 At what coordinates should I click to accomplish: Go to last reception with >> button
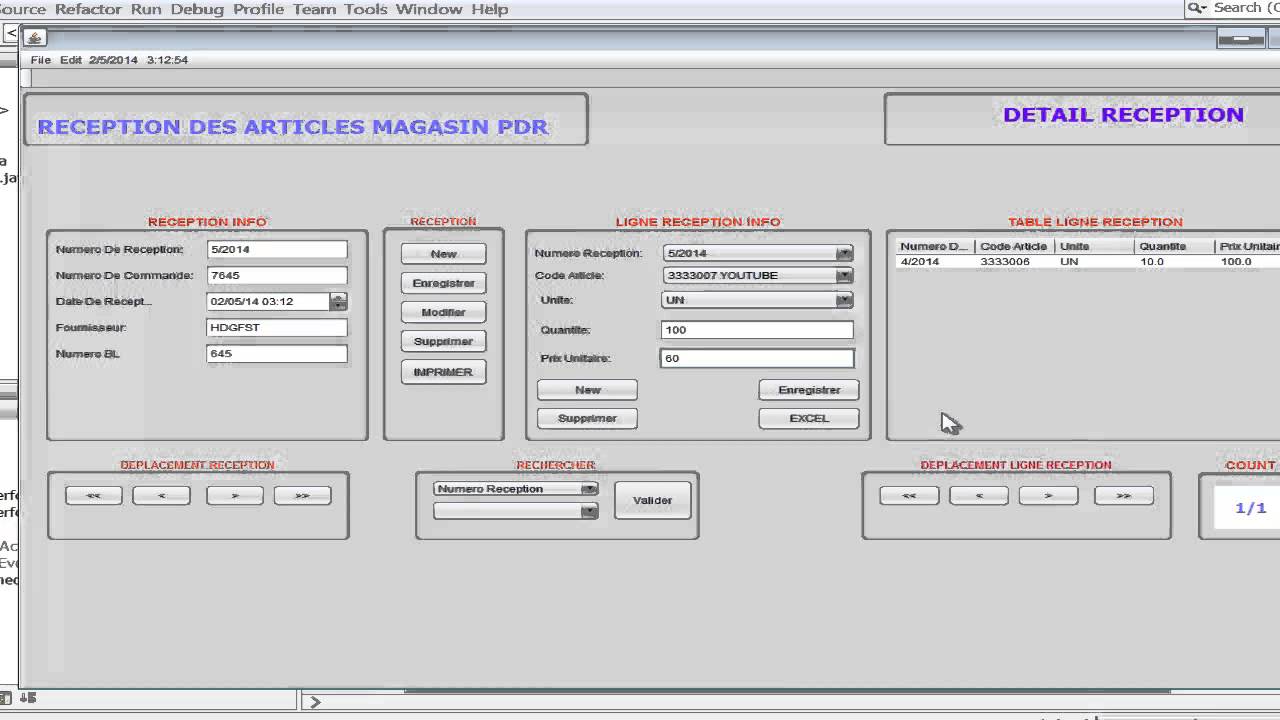point(302,495)
